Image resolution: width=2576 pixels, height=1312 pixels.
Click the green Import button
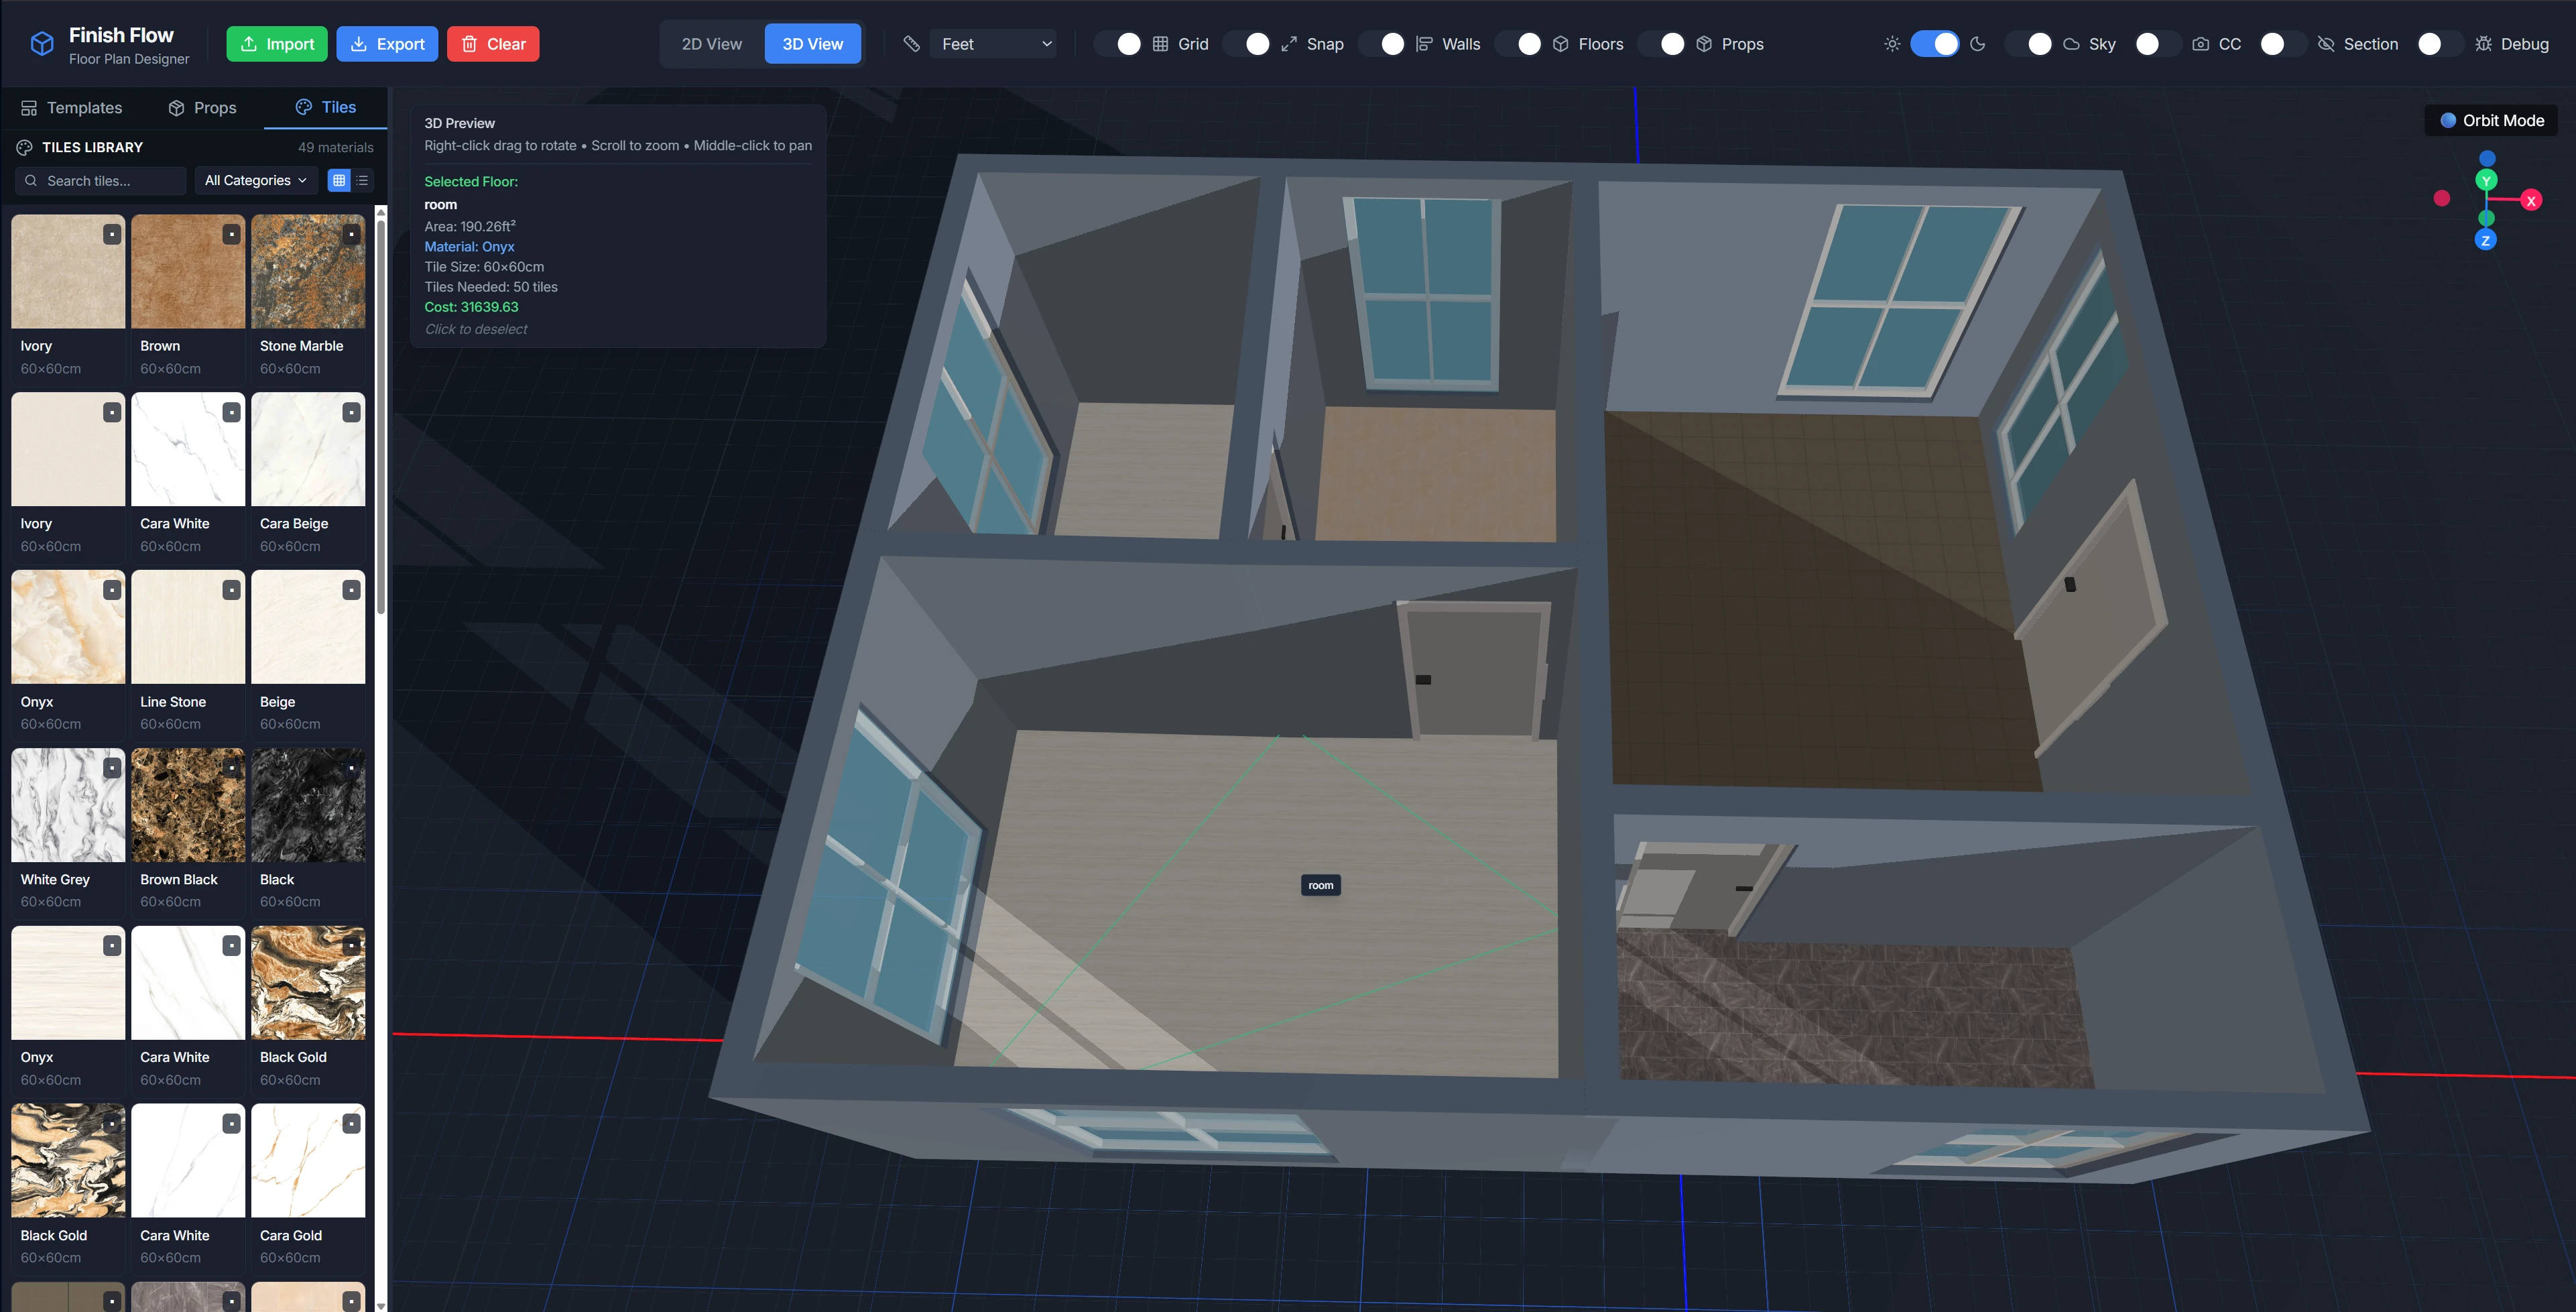(x=277, y=44)
